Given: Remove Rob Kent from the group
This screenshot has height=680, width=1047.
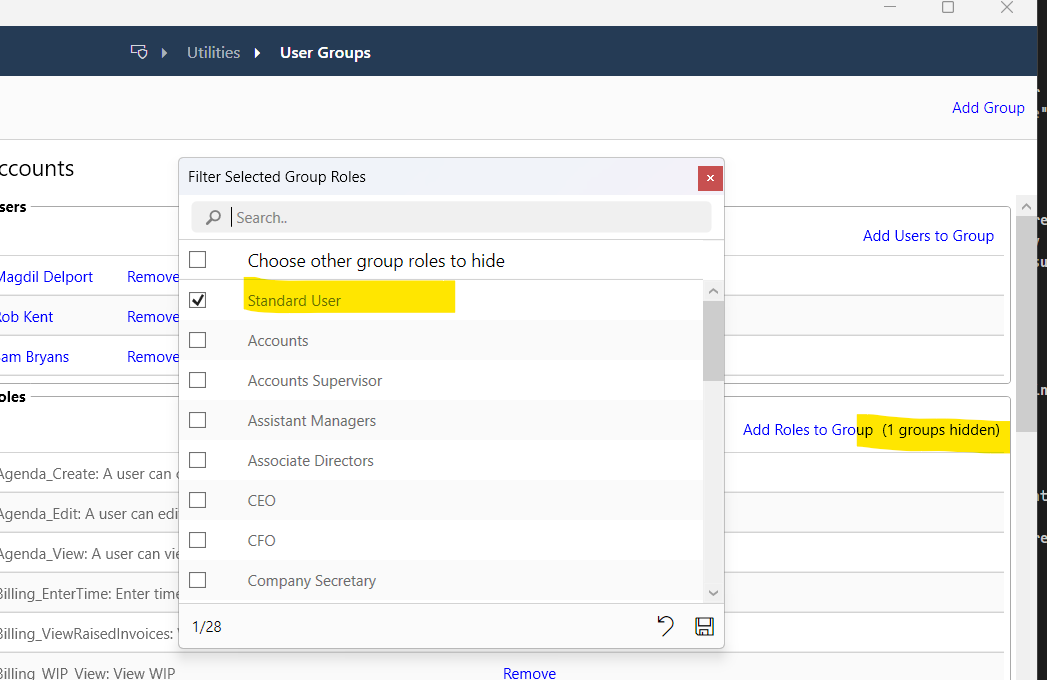Looking at the screenshot, I should [153, 317].
